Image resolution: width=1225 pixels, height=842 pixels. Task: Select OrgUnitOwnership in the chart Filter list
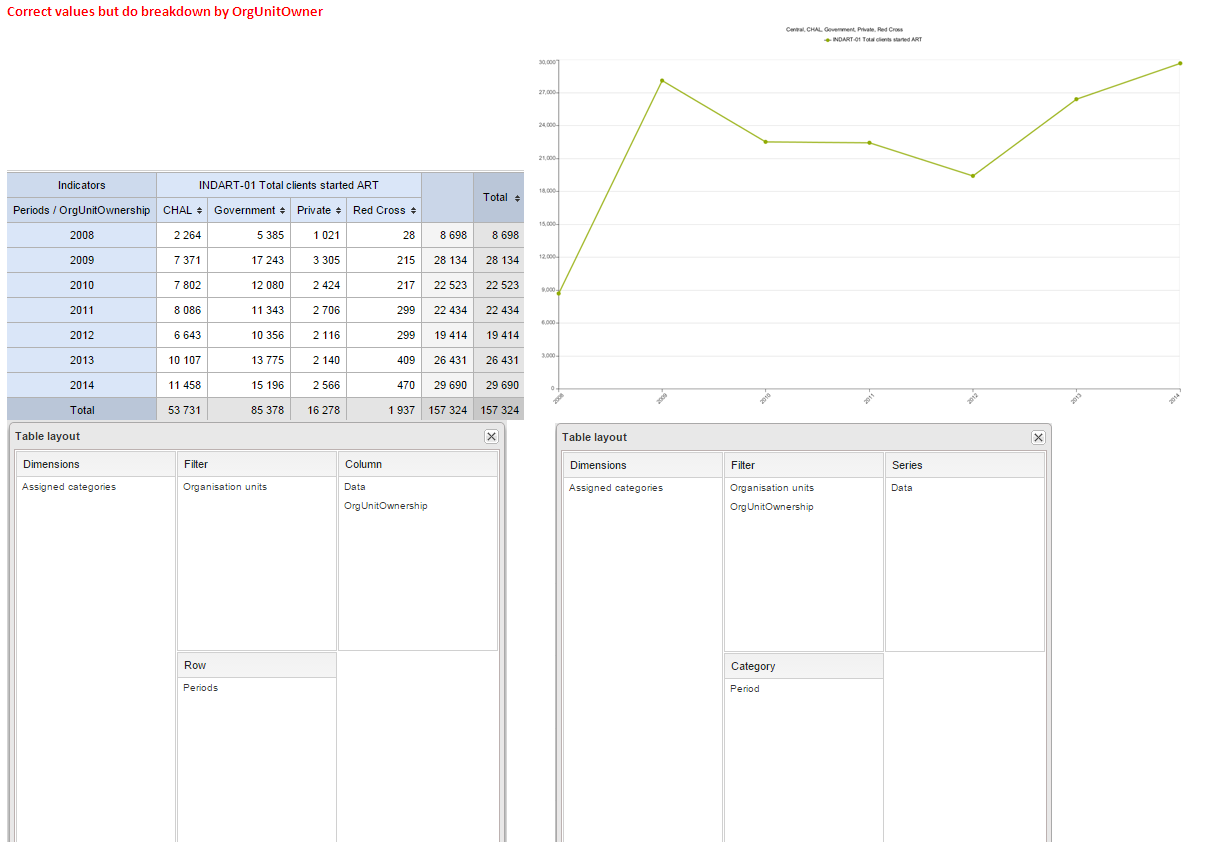[x=771, y=507]
